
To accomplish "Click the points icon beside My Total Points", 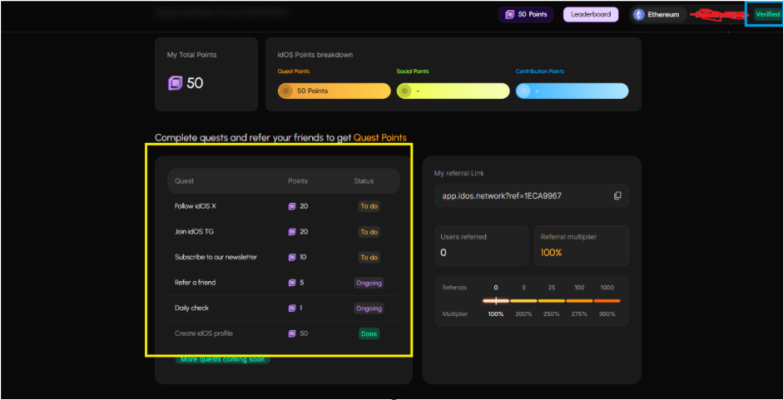I will click(x=175, y=83).
